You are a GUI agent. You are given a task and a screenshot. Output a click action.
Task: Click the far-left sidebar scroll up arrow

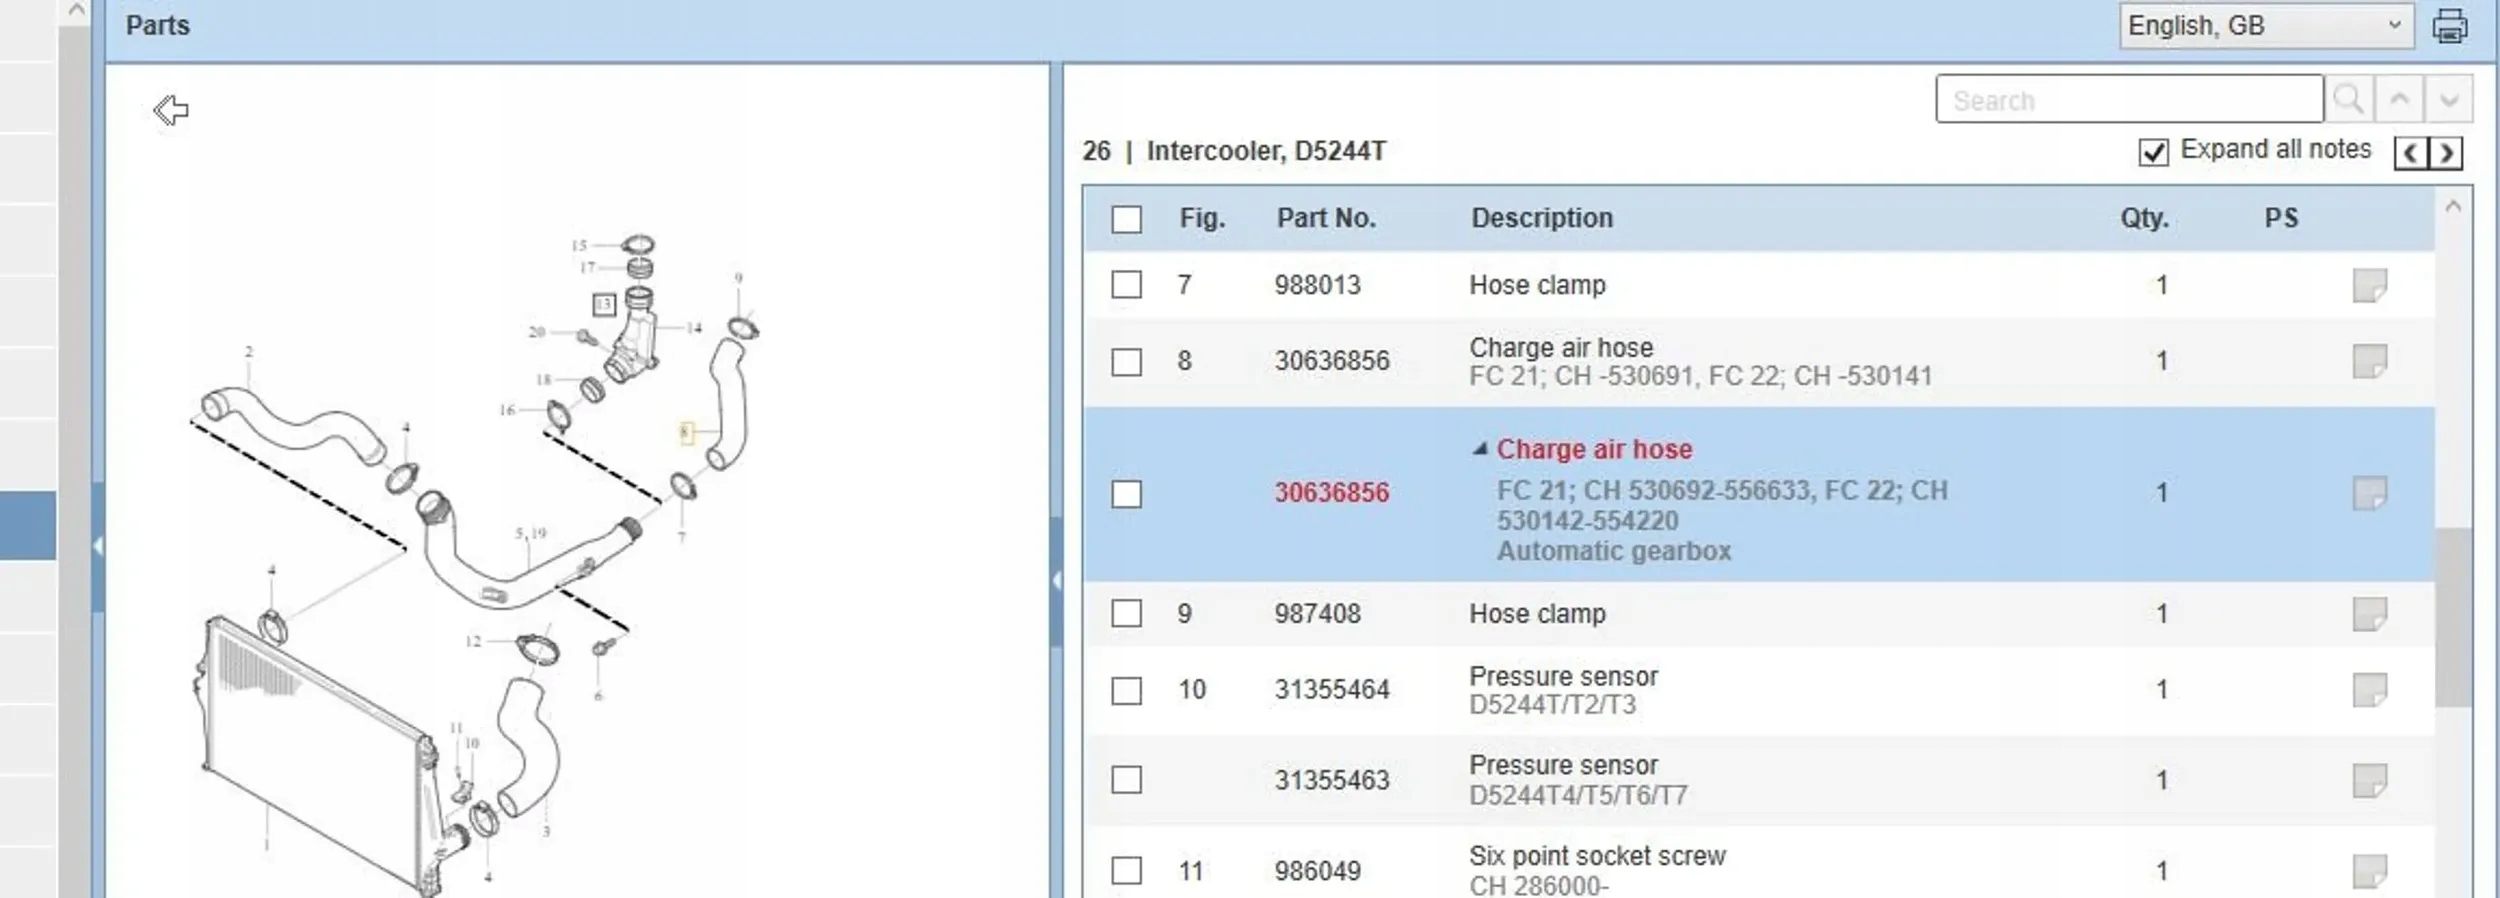76,11
